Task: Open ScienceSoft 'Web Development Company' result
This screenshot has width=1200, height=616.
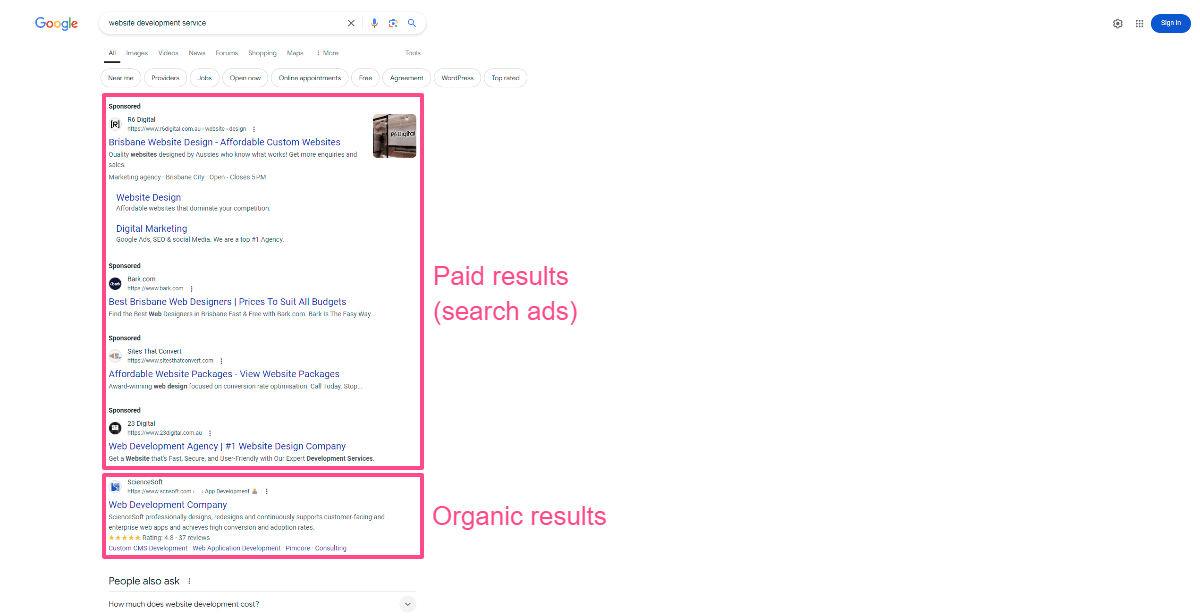Action: tap(168, 504)
